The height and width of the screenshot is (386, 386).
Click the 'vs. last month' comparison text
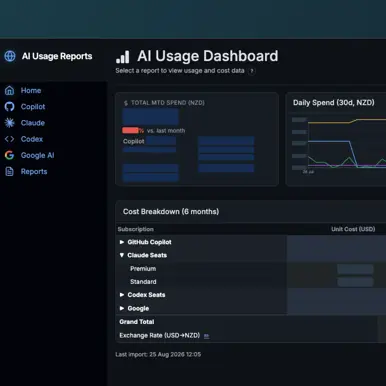tap(166, 131)
